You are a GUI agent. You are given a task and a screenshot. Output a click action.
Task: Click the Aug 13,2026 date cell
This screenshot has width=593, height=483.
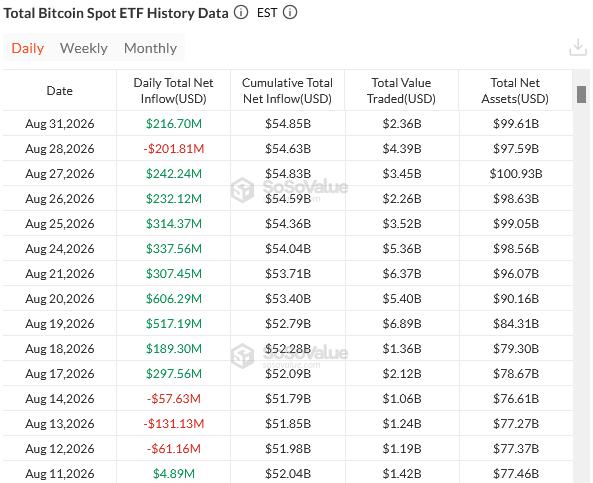point(60,423)
